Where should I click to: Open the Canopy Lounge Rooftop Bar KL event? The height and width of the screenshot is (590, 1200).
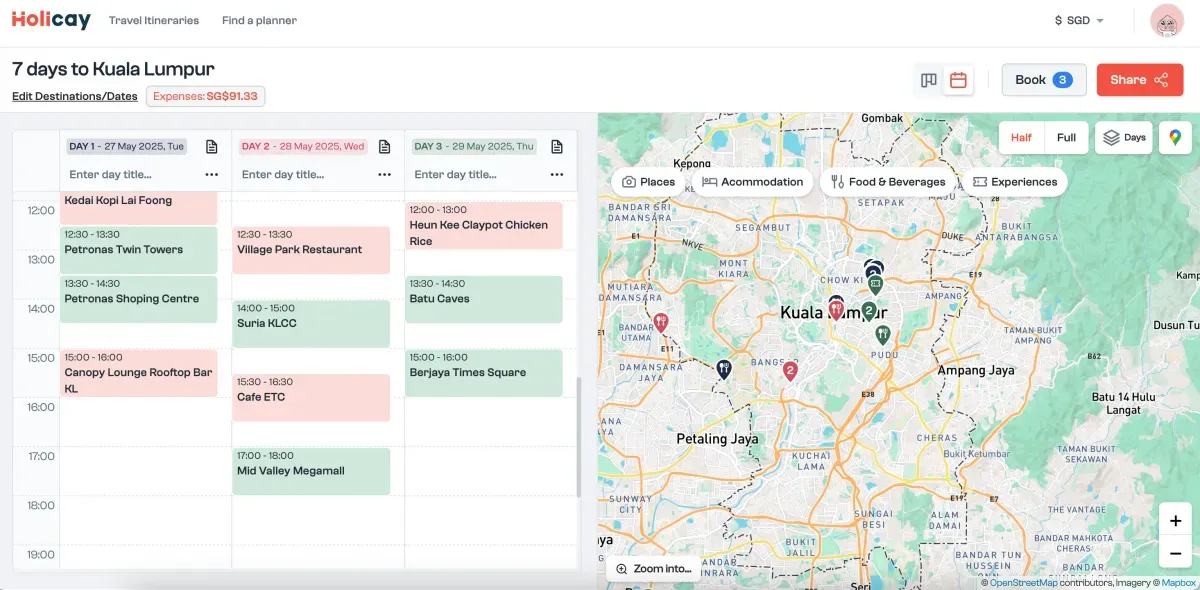(x=138, y=373)
